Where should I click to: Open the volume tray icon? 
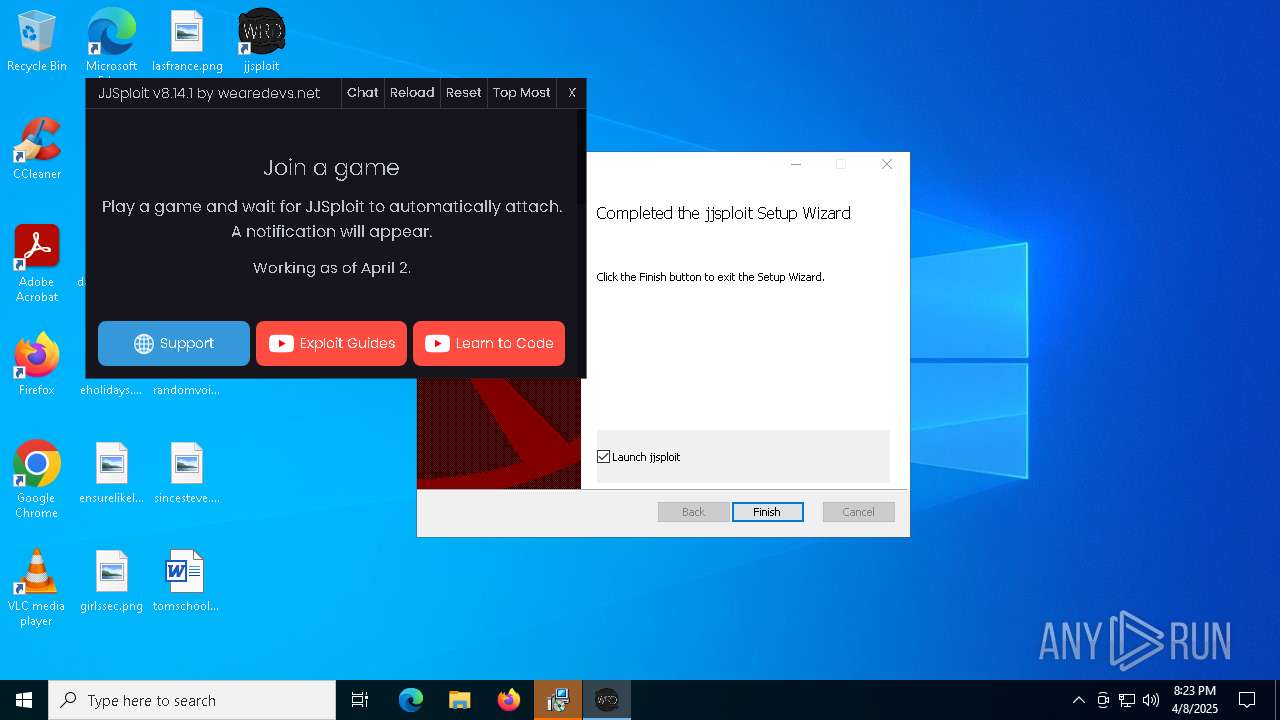point(1151,700)
